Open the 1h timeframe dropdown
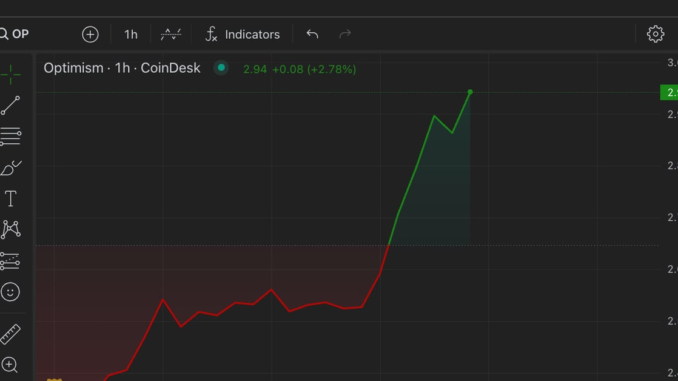Image resolution: width=678 pixels, height=381 pixels. click(131, 34)
